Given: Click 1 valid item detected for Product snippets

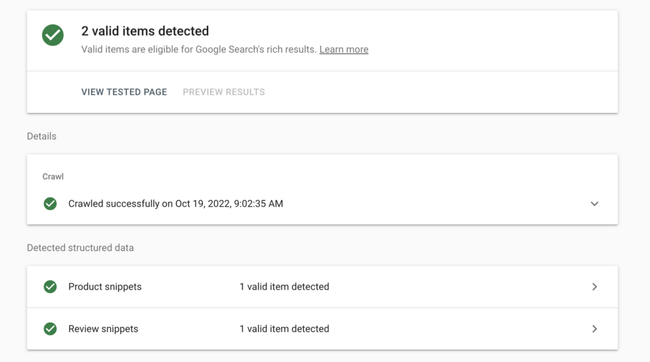Looking at the screenshot, I should point(284,287).
